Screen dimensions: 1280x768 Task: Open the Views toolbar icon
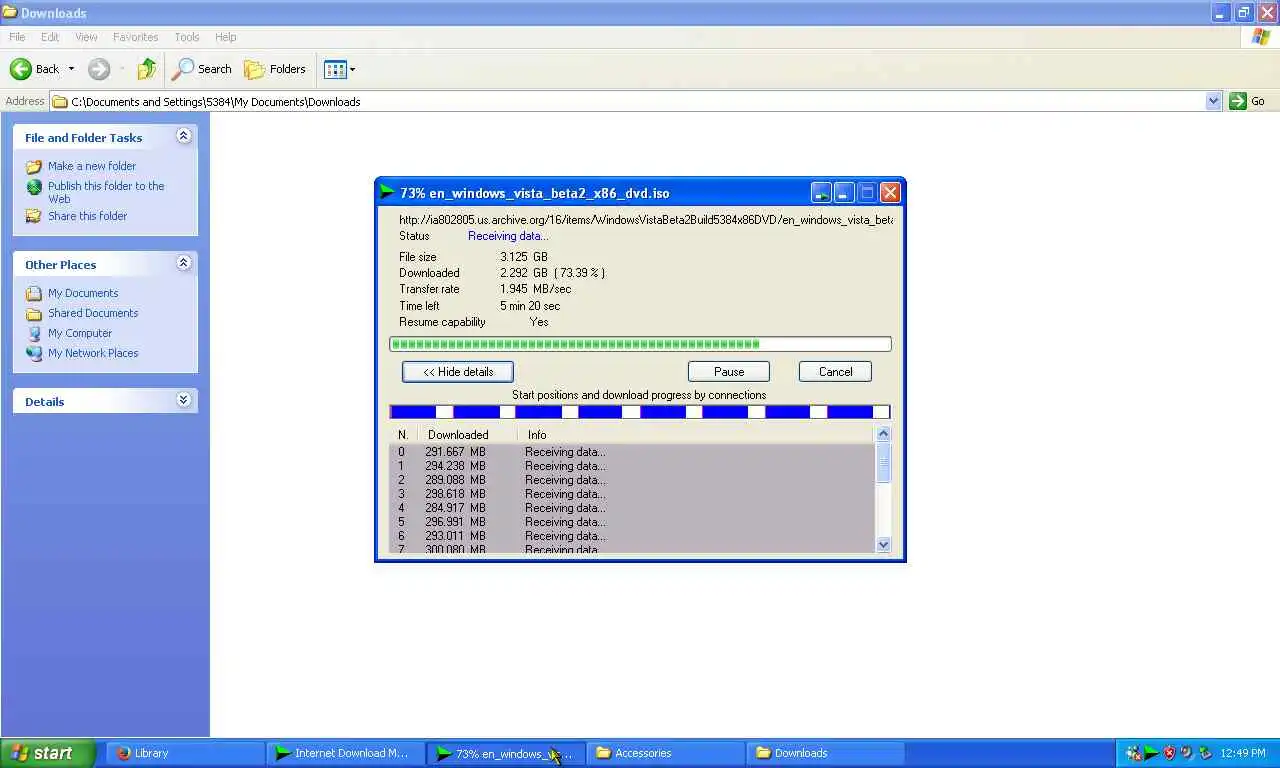click(x=335, y=69)
